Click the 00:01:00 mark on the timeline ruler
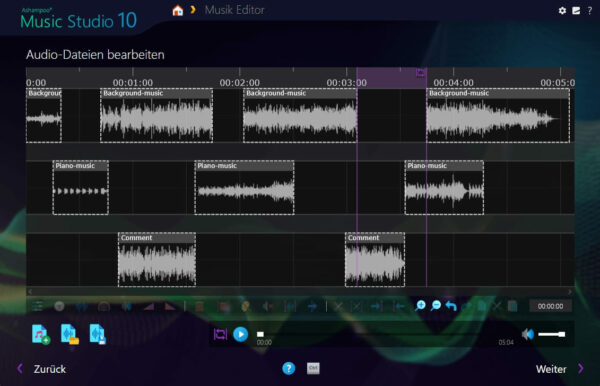600x386 pixels. coord(132,82)
